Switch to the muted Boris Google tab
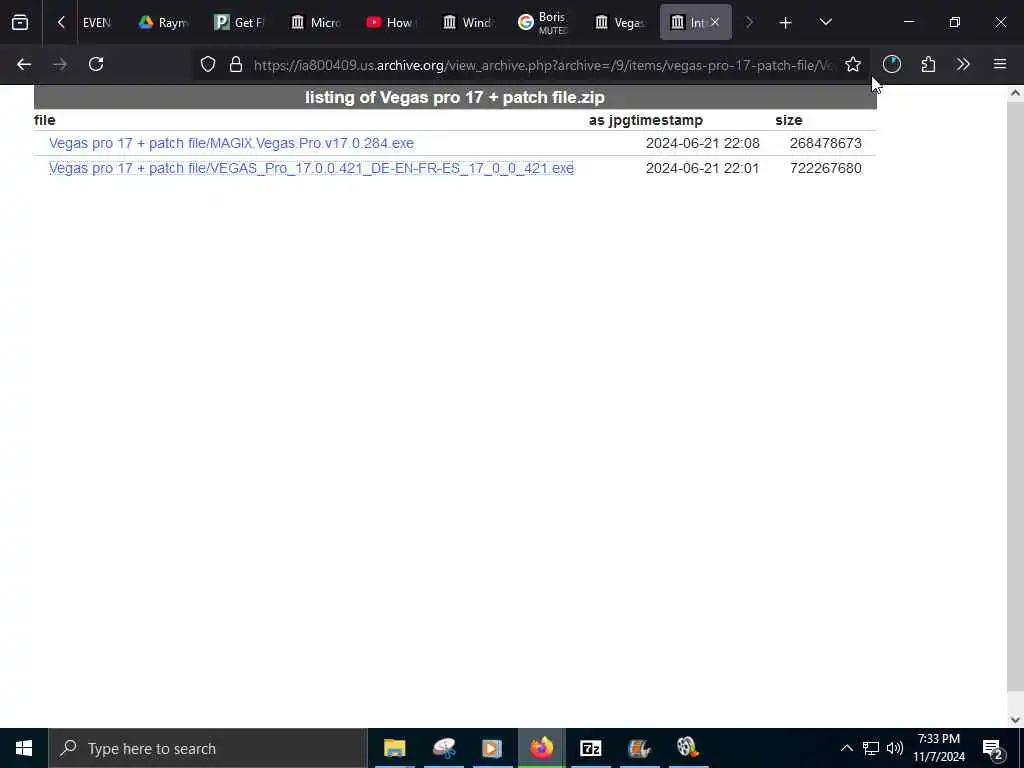 [544, 22]
